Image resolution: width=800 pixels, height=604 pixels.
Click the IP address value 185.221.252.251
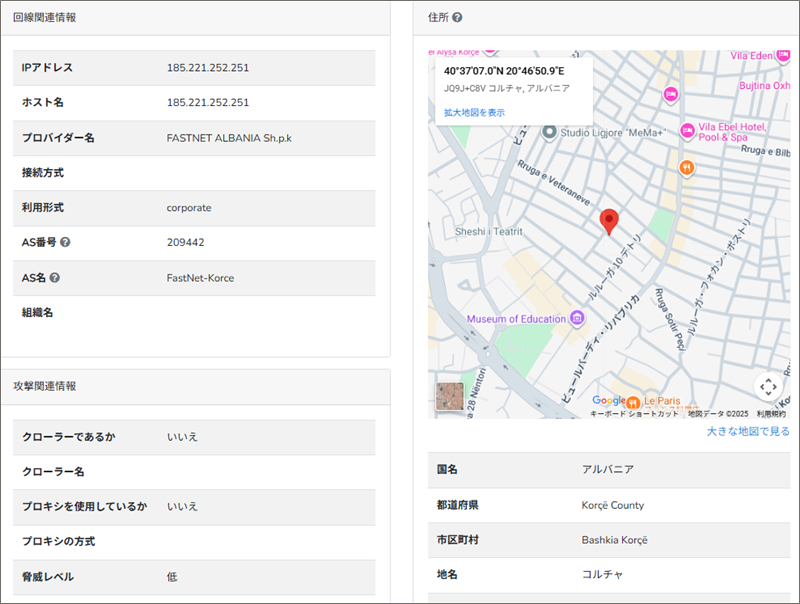[208, 68]
